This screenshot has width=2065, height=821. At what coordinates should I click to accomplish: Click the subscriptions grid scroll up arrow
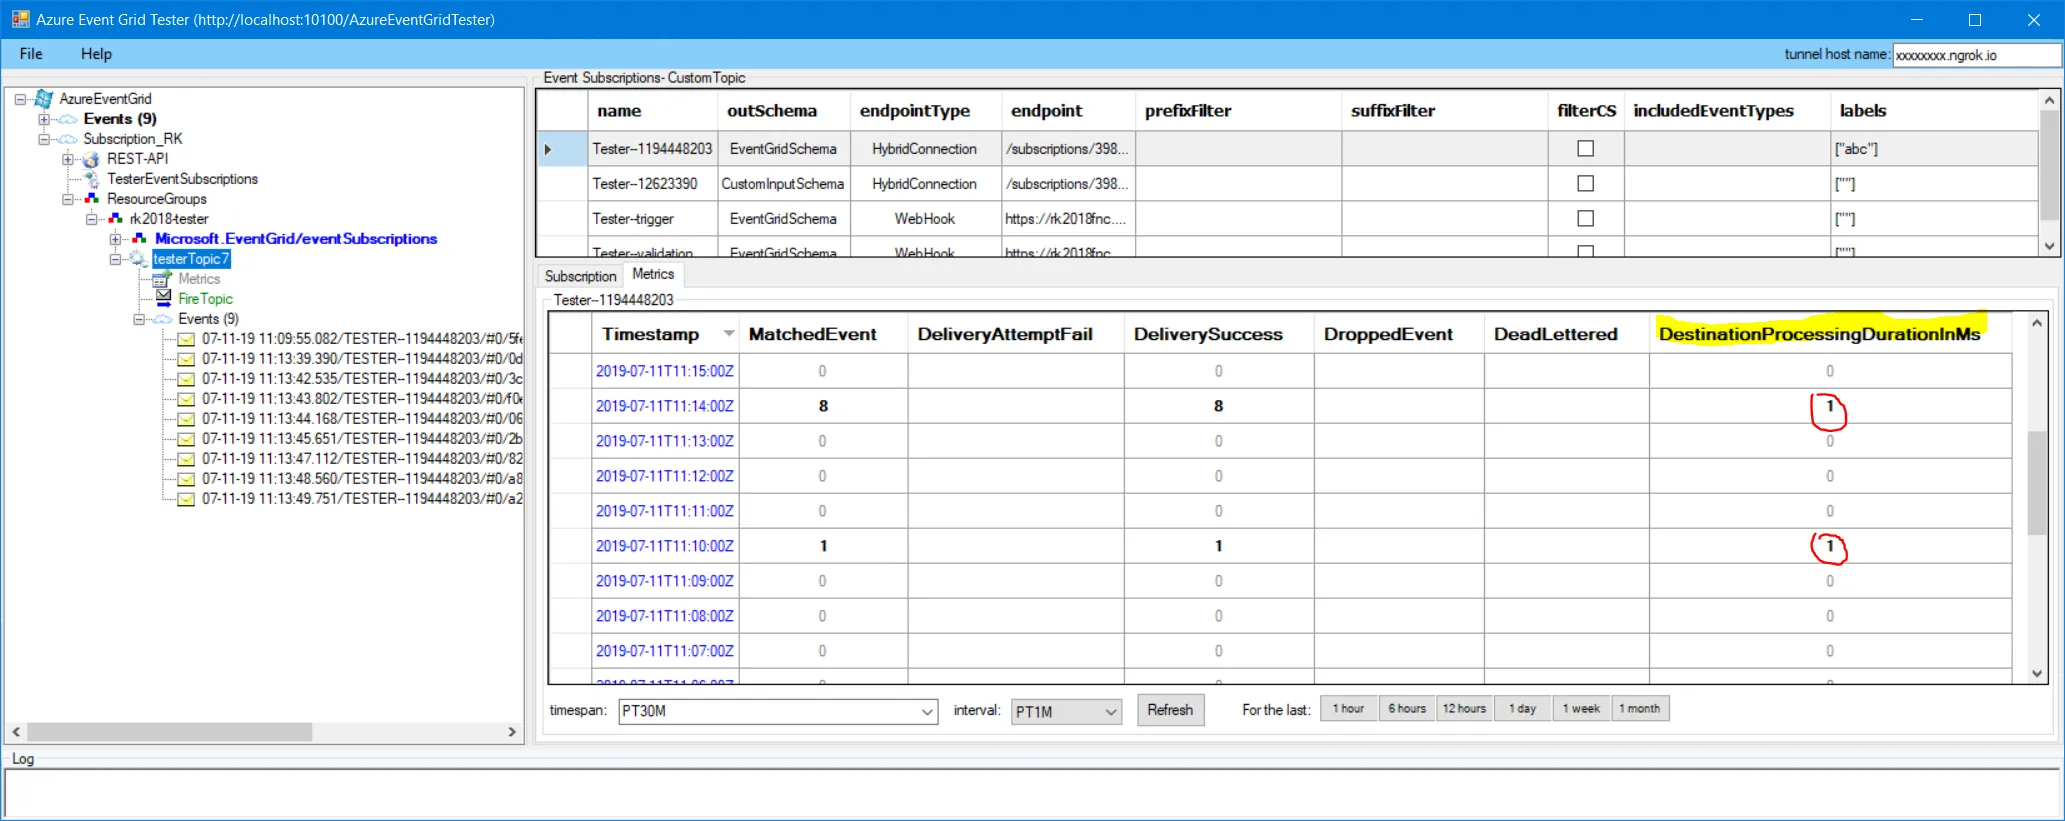point(2049,100)
